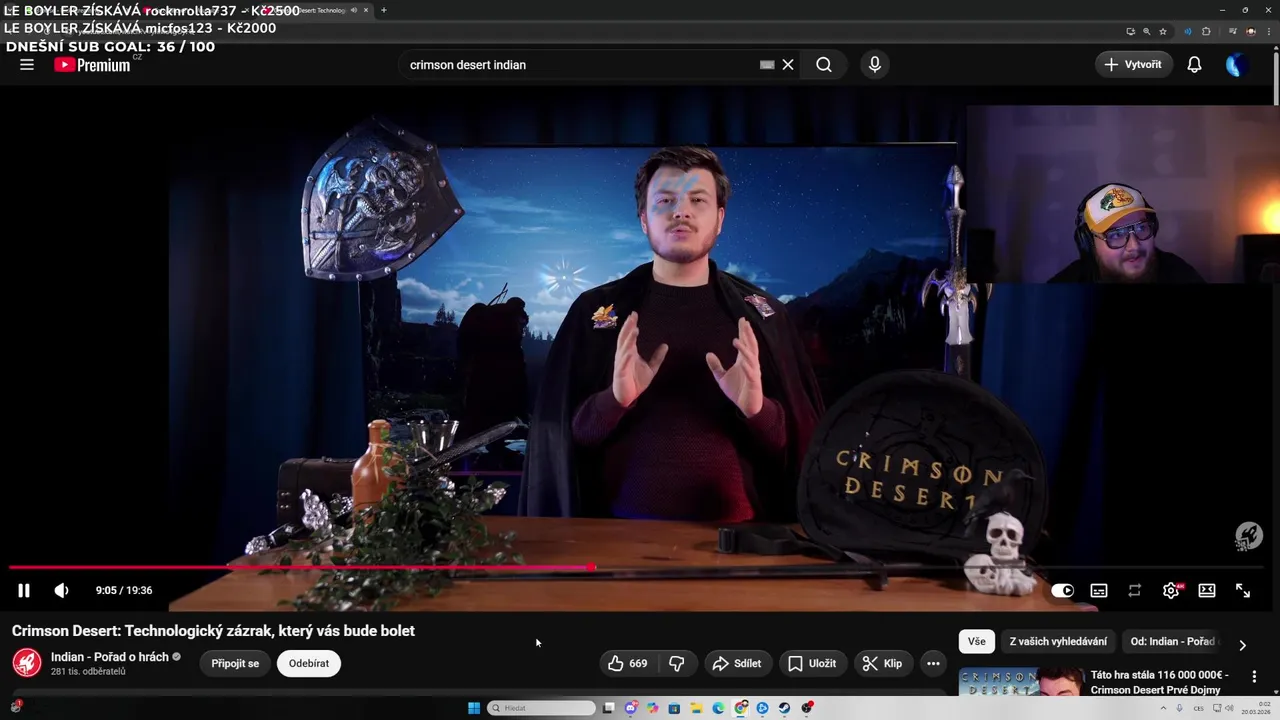Image resolution: width=1280 pixels, height=720 pixels.
Task: Open the browser extensions puzzle icon
Action: 1206,32
